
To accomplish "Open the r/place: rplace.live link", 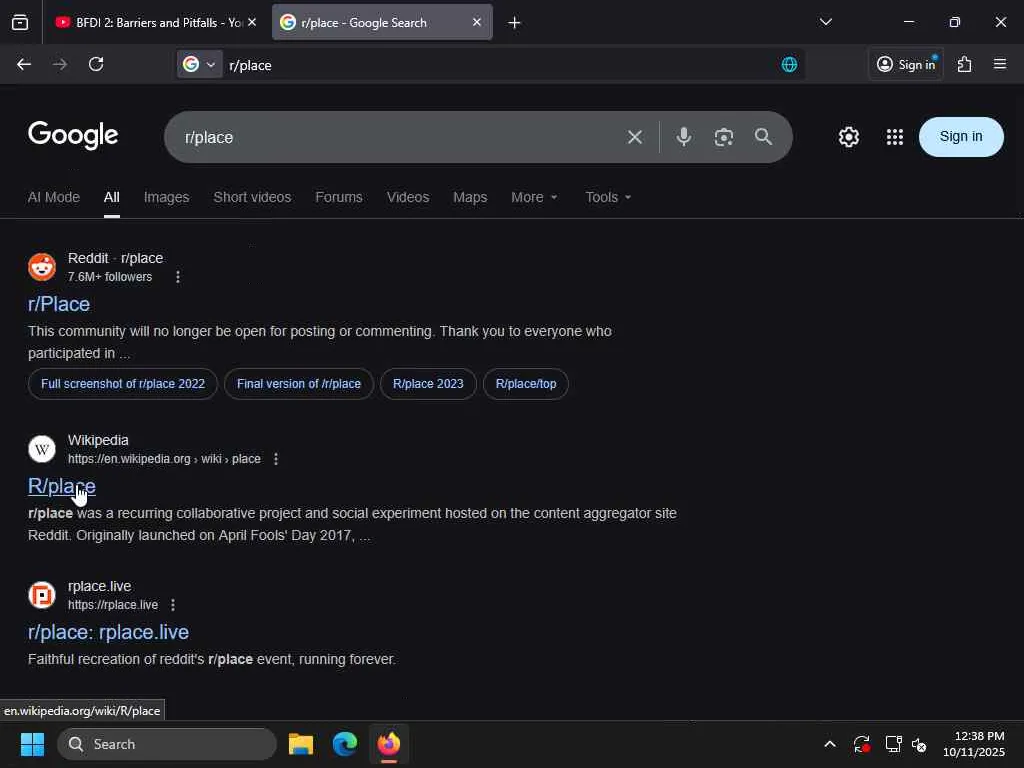I will click(x=108, y=632).
